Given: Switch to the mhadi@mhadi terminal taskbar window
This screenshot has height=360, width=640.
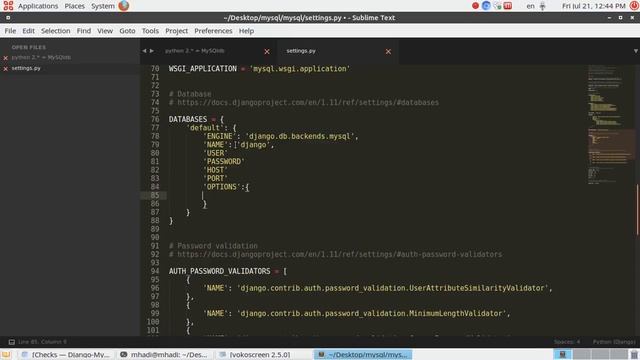Looking at the screenshot, I should tap(164, 354).
